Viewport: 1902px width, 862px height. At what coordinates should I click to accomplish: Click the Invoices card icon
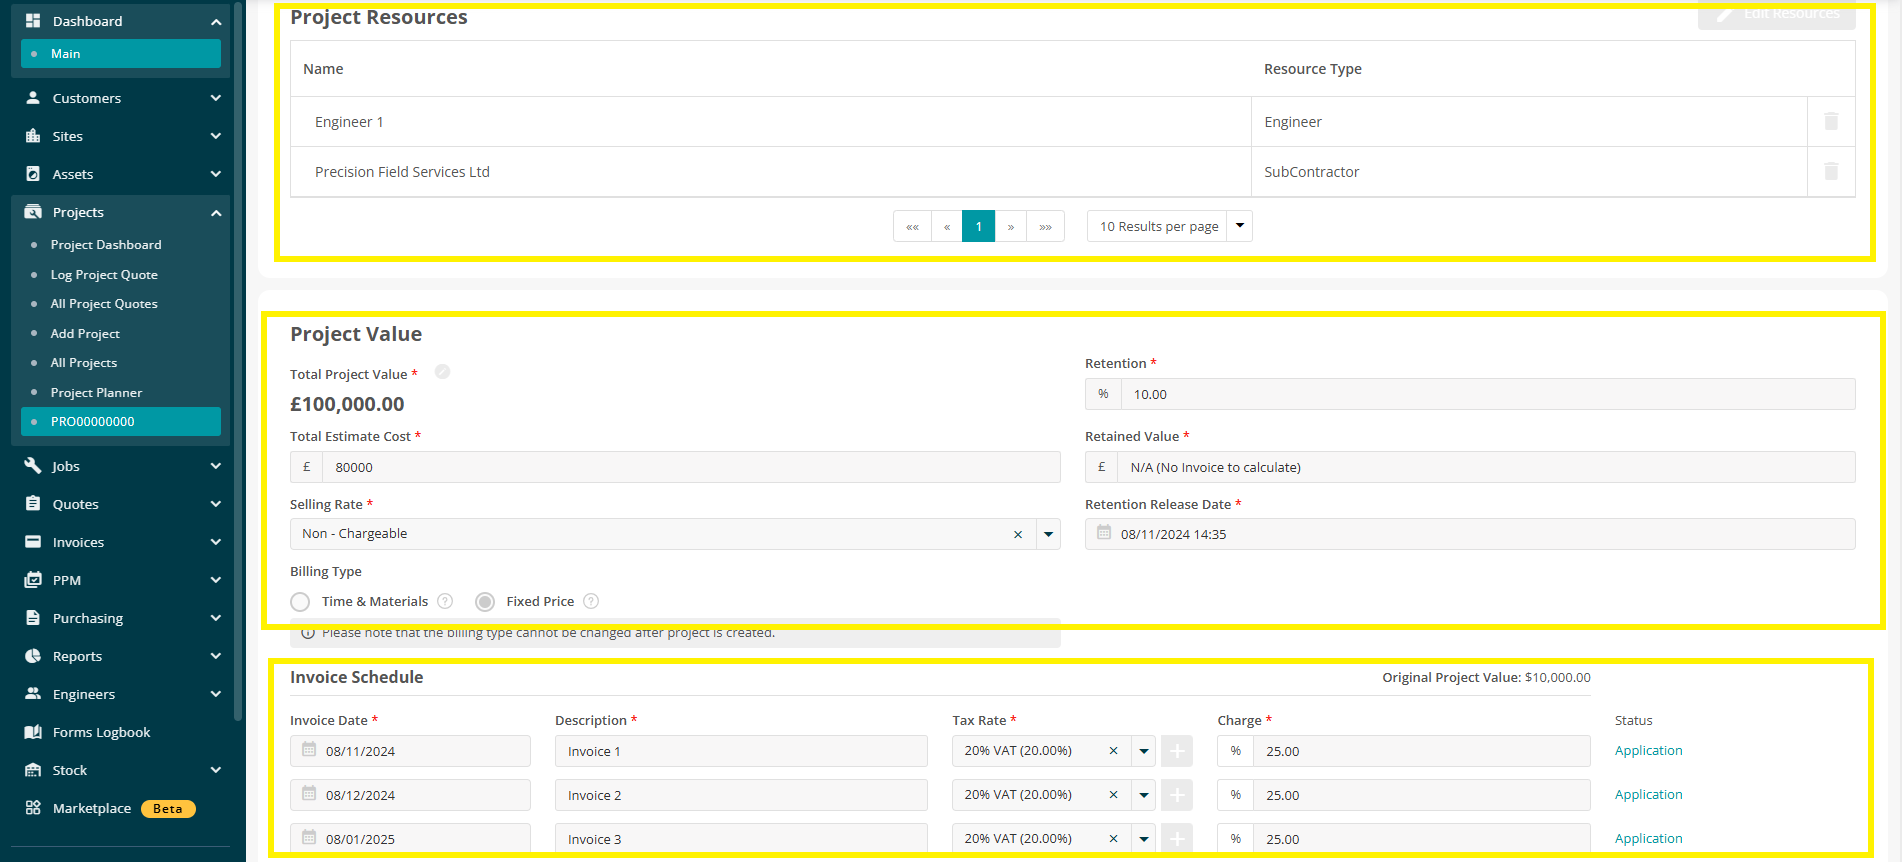(x=33, y=542)
